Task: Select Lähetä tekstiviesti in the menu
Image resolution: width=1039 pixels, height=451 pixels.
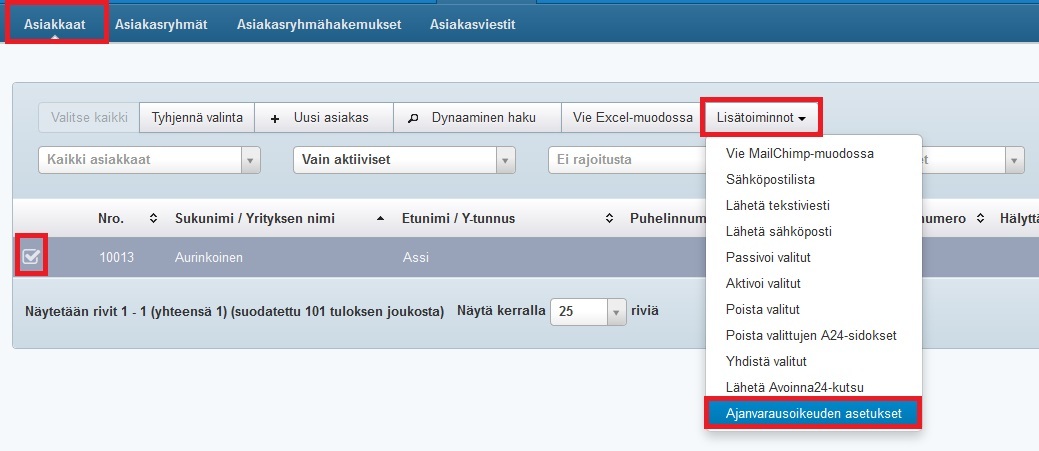Action: point(778,206)
